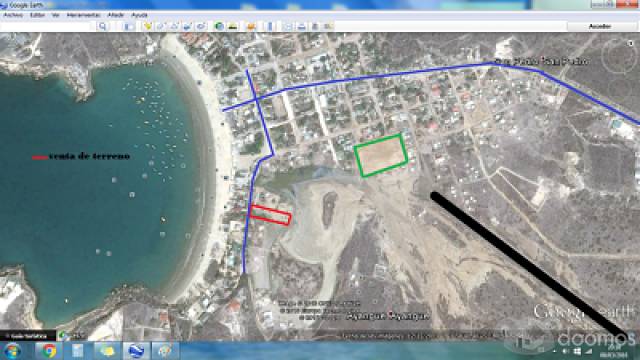Screen dimensions: 640x360
Task: Open the Ayuda menu
Action: (140, 15)
